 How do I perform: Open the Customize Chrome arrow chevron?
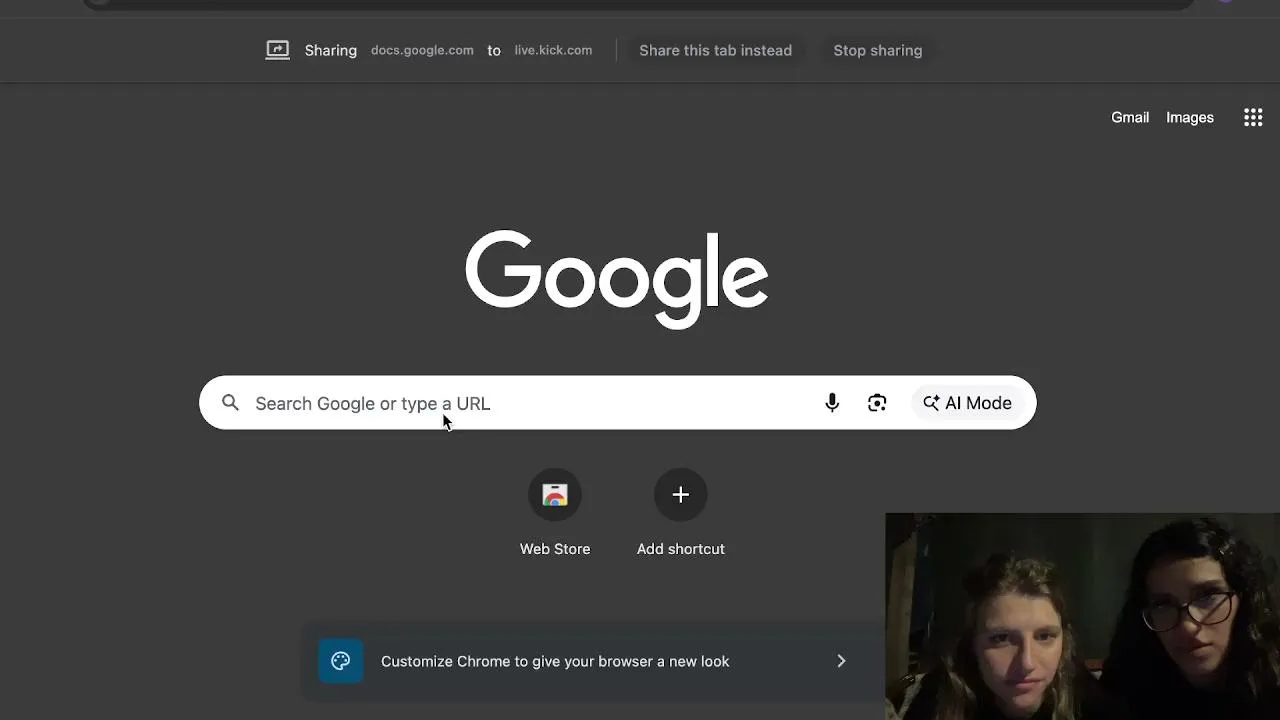tap(841, 661)
